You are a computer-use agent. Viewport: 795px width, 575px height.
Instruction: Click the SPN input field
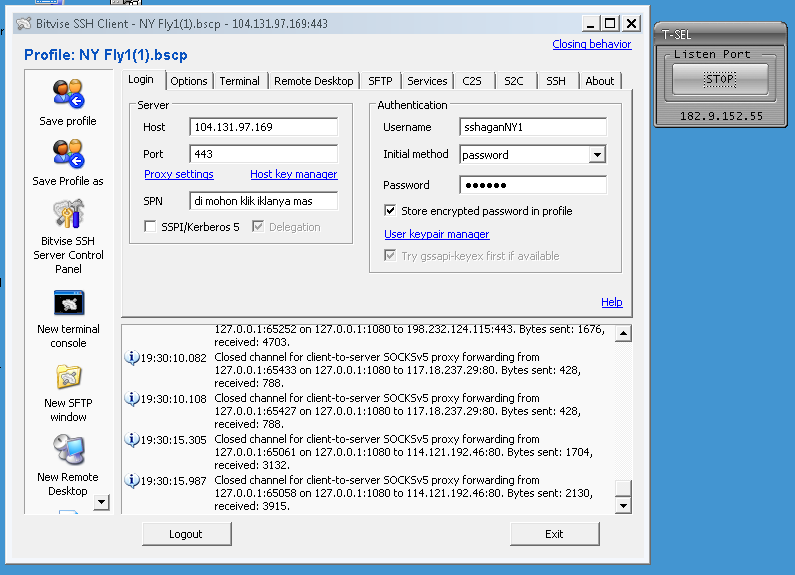coord(263,201)
